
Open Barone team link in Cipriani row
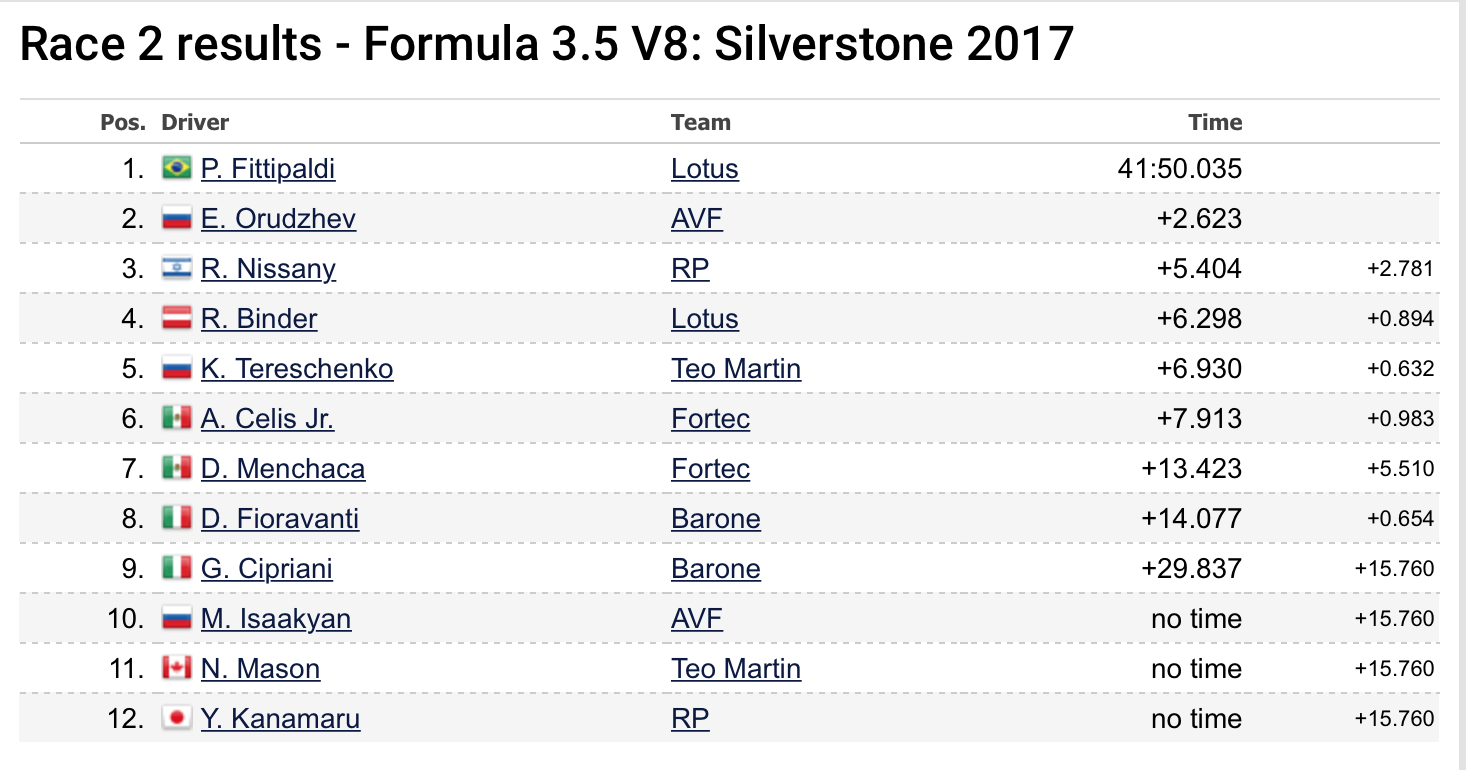tap(716, 569)
